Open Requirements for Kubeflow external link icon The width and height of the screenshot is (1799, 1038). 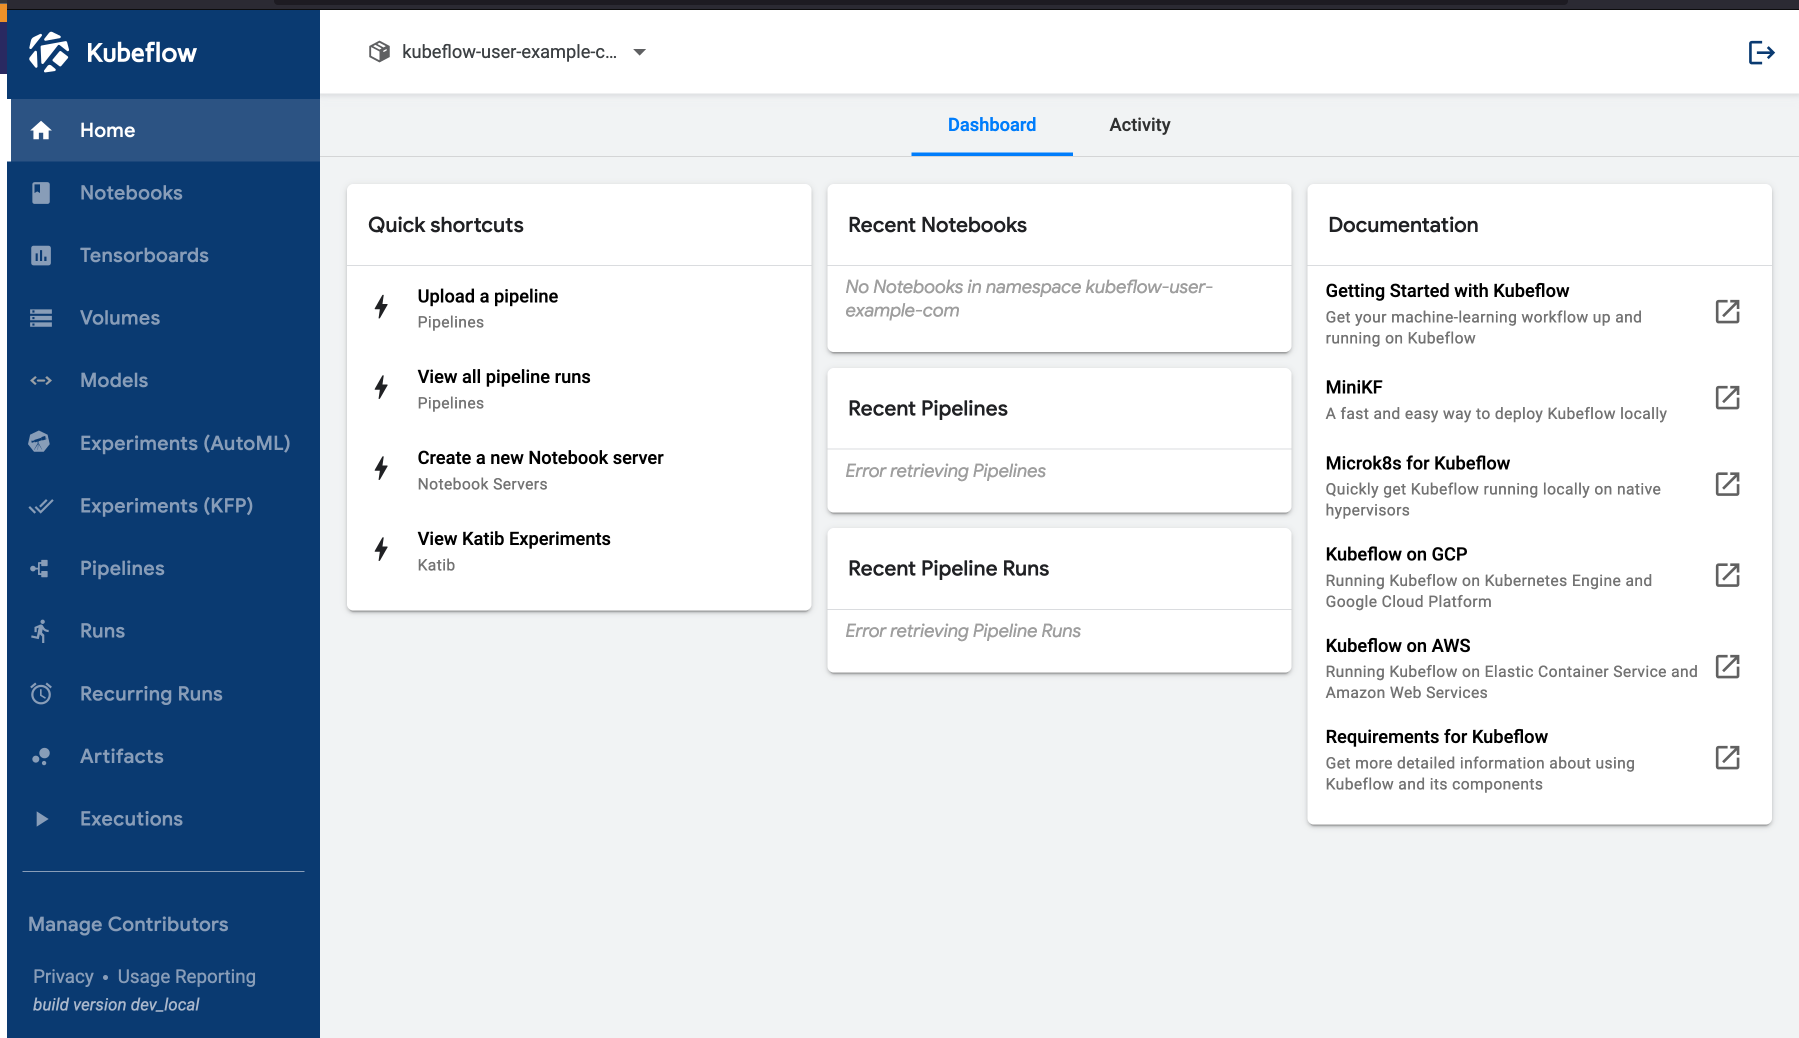(1727, 757)
